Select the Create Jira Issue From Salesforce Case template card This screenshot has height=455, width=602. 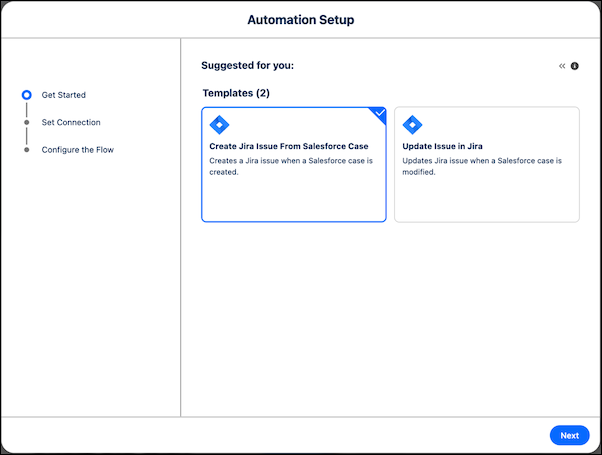[x=294, y=164]
